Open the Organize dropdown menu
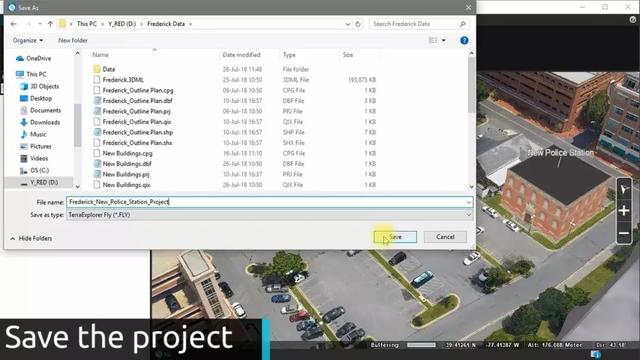This screenshot has height=360, width=640. pos(28,40)
